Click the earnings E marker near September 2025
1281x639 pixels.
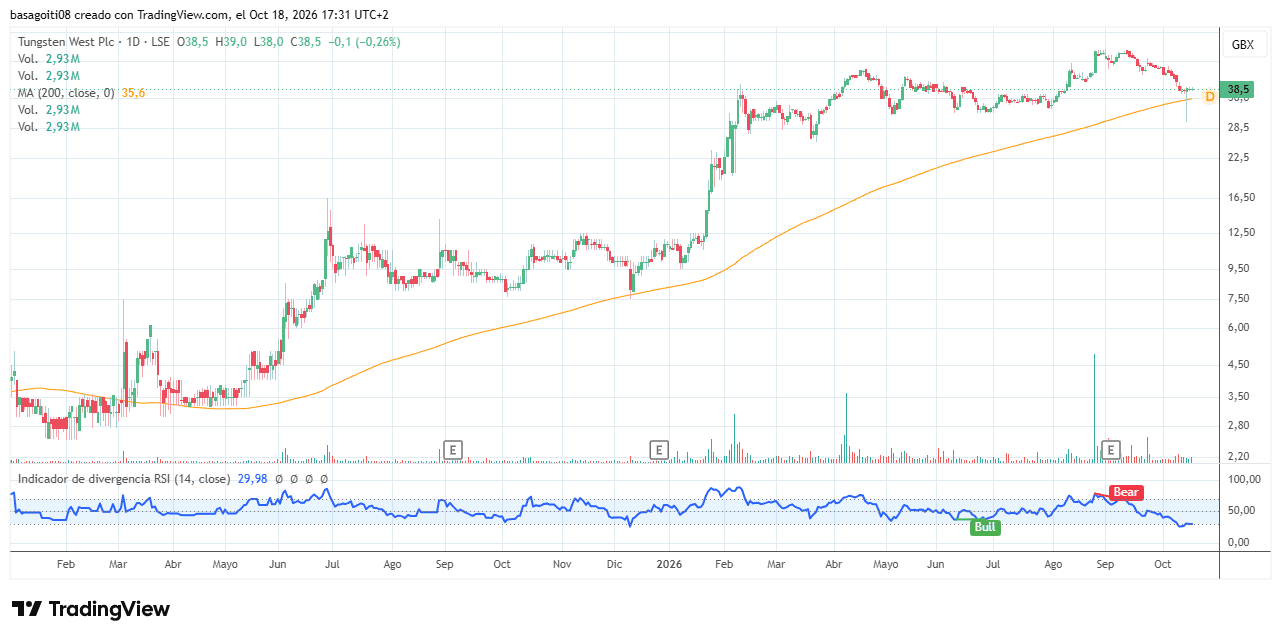(x=453, y=450)
